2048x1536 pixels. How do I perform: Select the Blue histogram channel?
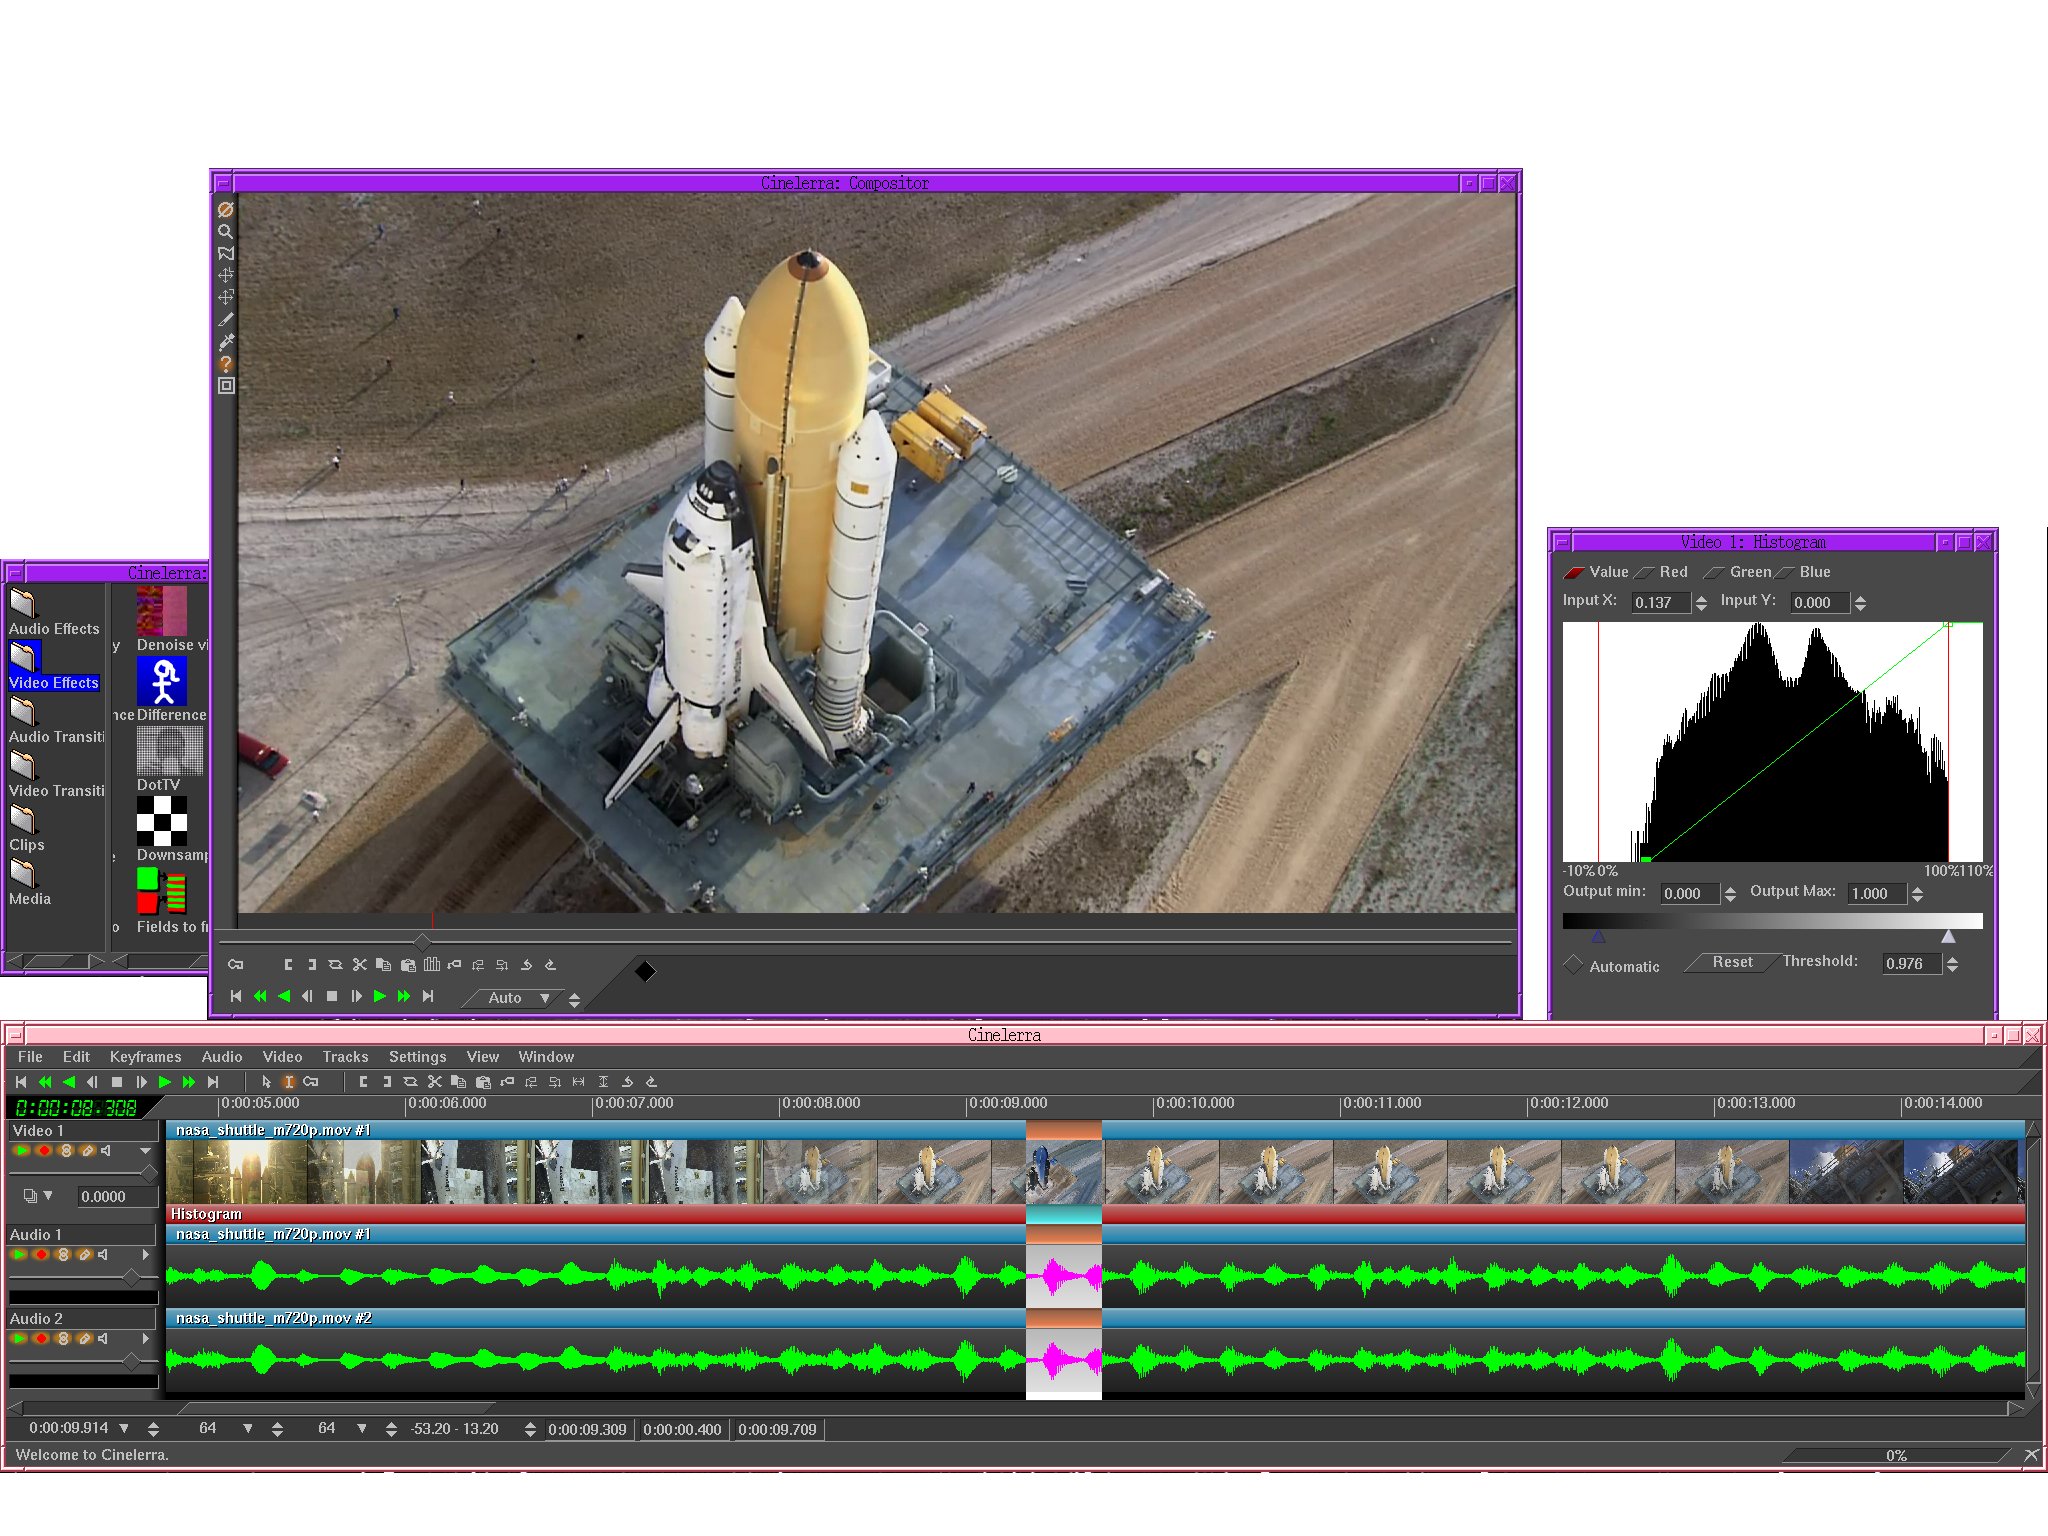pos(1803,572)
